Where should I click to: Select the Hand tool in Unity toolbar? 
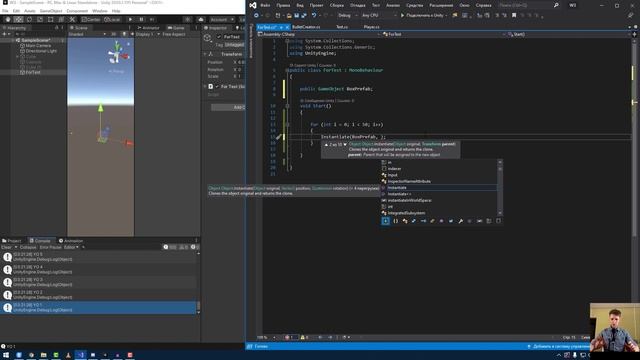coord(8,19)
